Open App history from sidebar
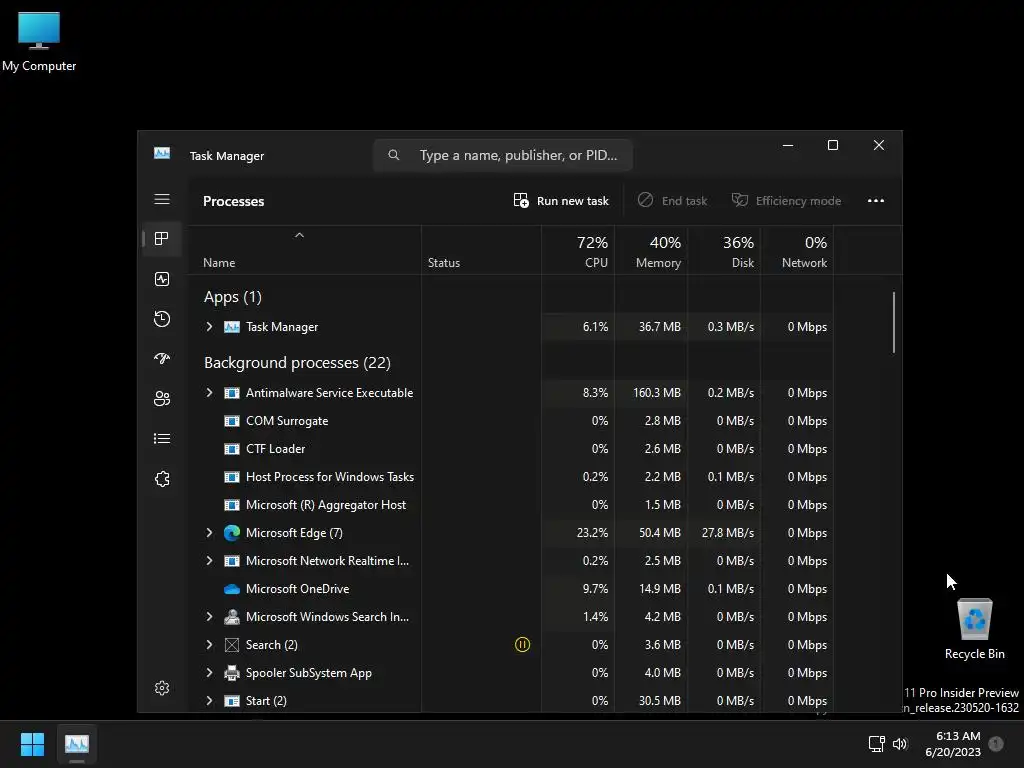 tap(162, 319)
